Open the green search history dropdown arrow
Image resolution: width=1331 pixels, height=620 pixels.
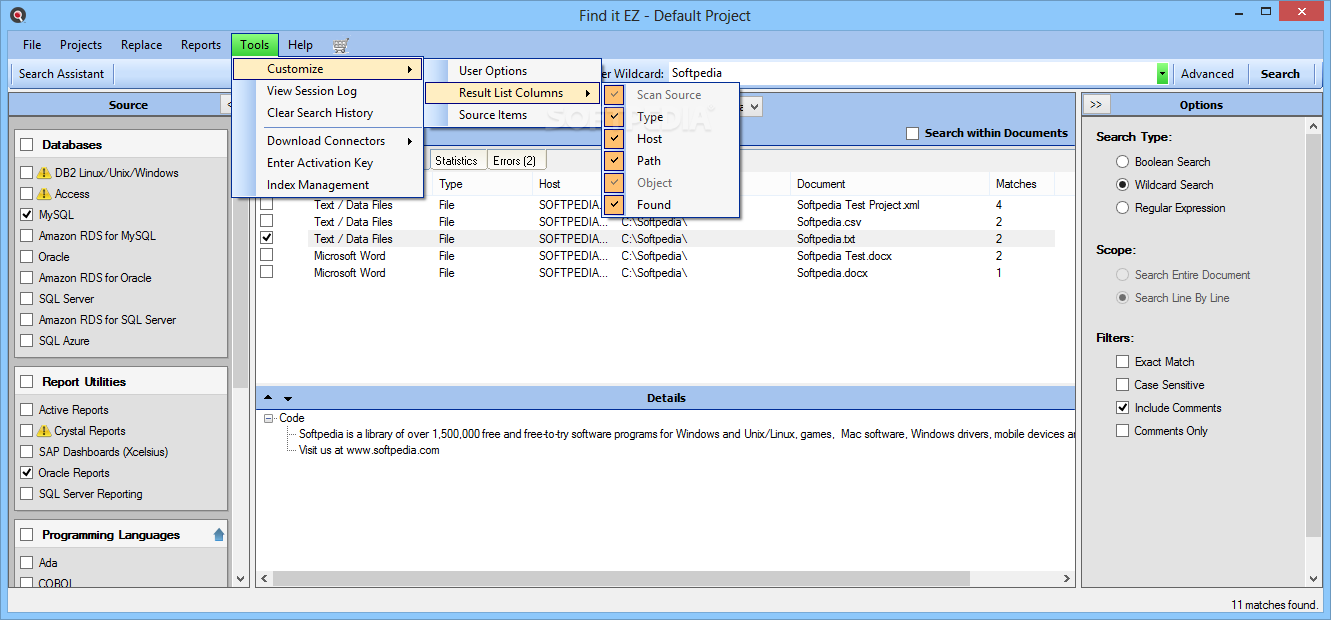pos(1163,74)
